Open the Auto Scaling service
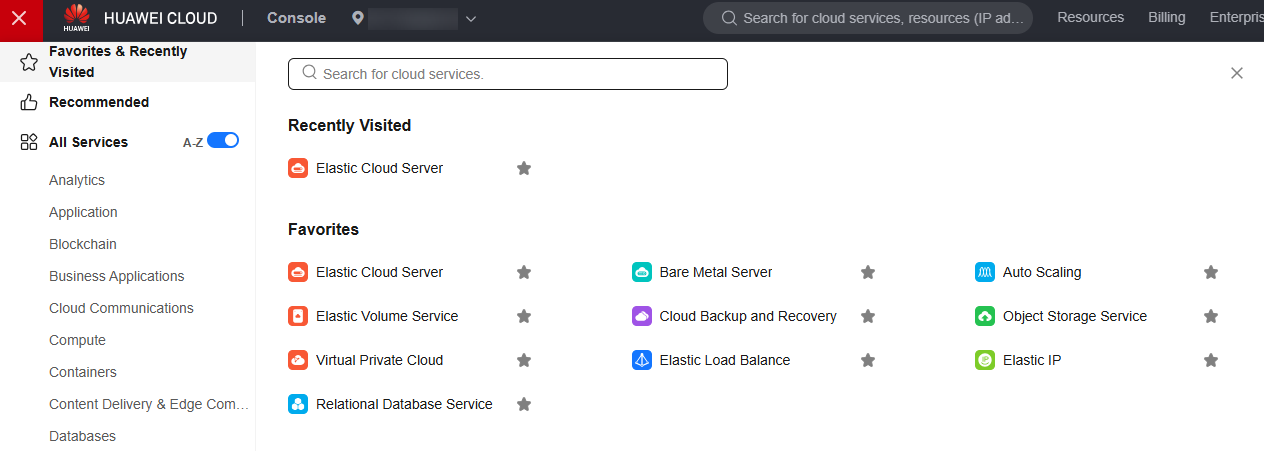Screen dimensions: 1264x451 (1042, 272)
